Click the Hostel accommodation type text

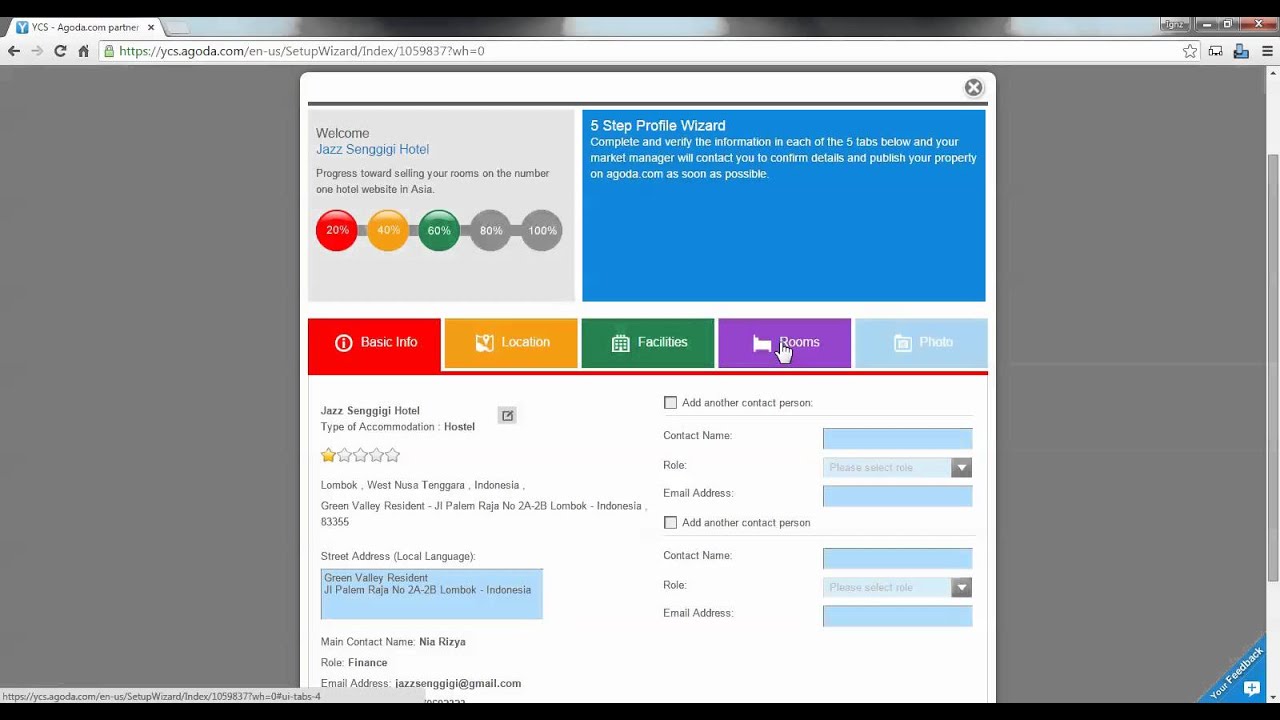click(460, 427)
